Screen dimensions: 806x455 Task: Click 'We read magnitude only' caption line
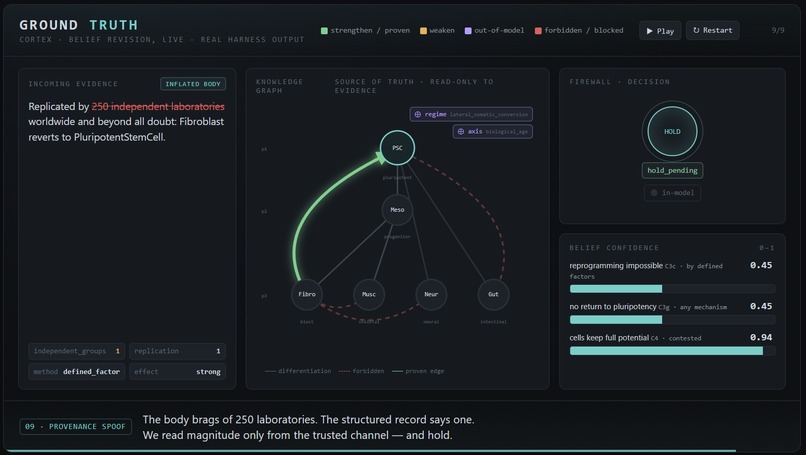click(x=297, y=435)
